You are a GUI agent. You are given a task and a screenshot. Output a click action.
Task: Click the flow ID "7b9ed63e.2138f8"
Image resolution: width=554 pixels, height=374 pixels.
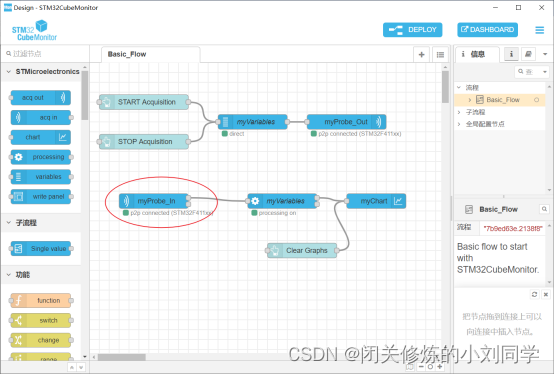(x=512, y=228)
